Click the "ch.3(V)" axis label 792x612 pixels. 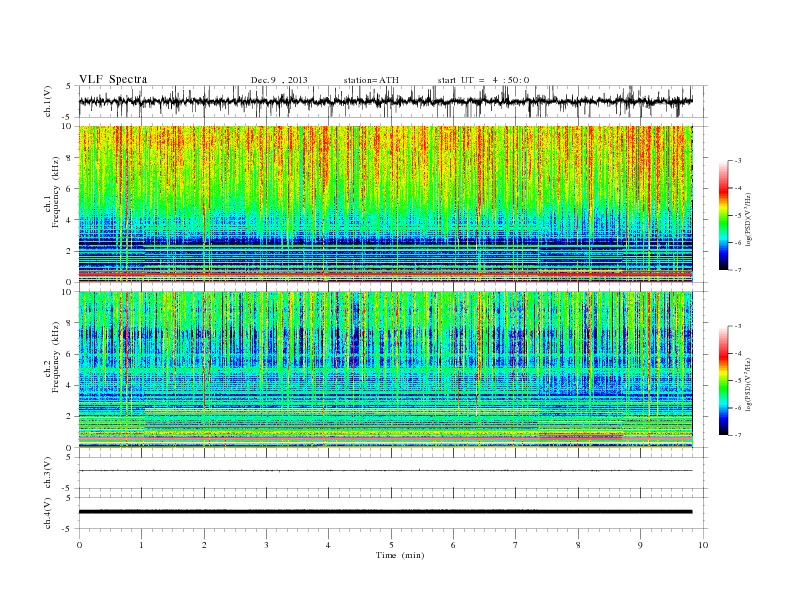(x=49, y=473)
